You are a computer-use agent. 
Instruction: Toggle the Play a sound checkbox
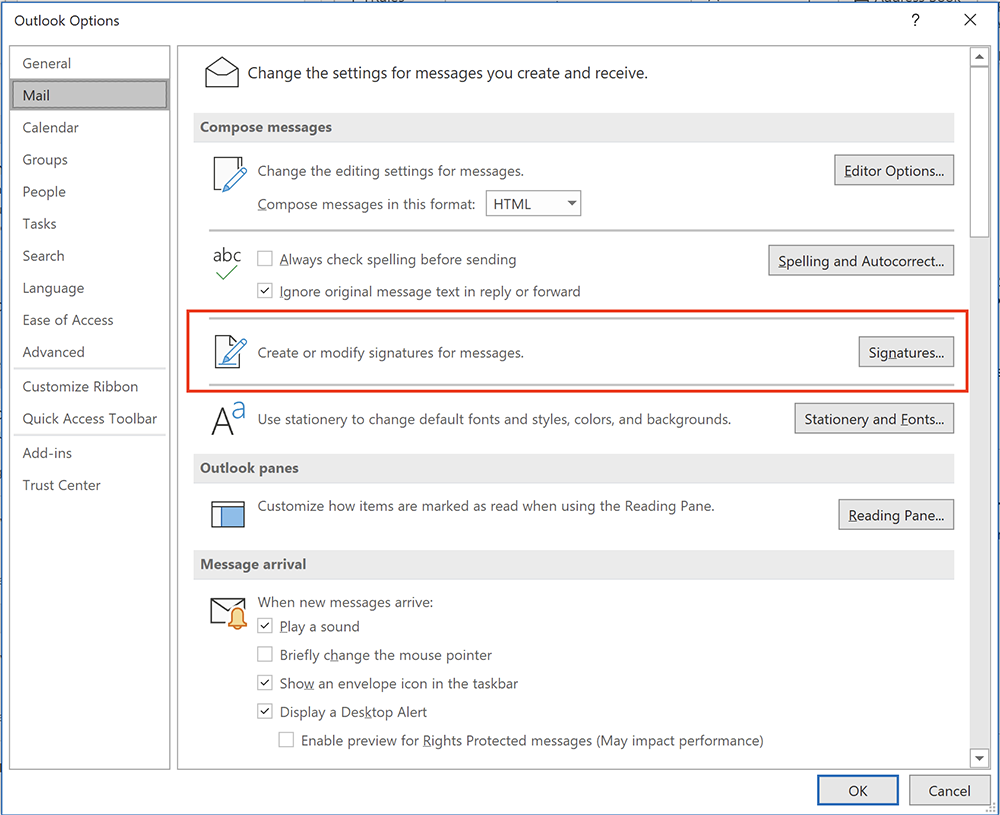coord(265,626)
